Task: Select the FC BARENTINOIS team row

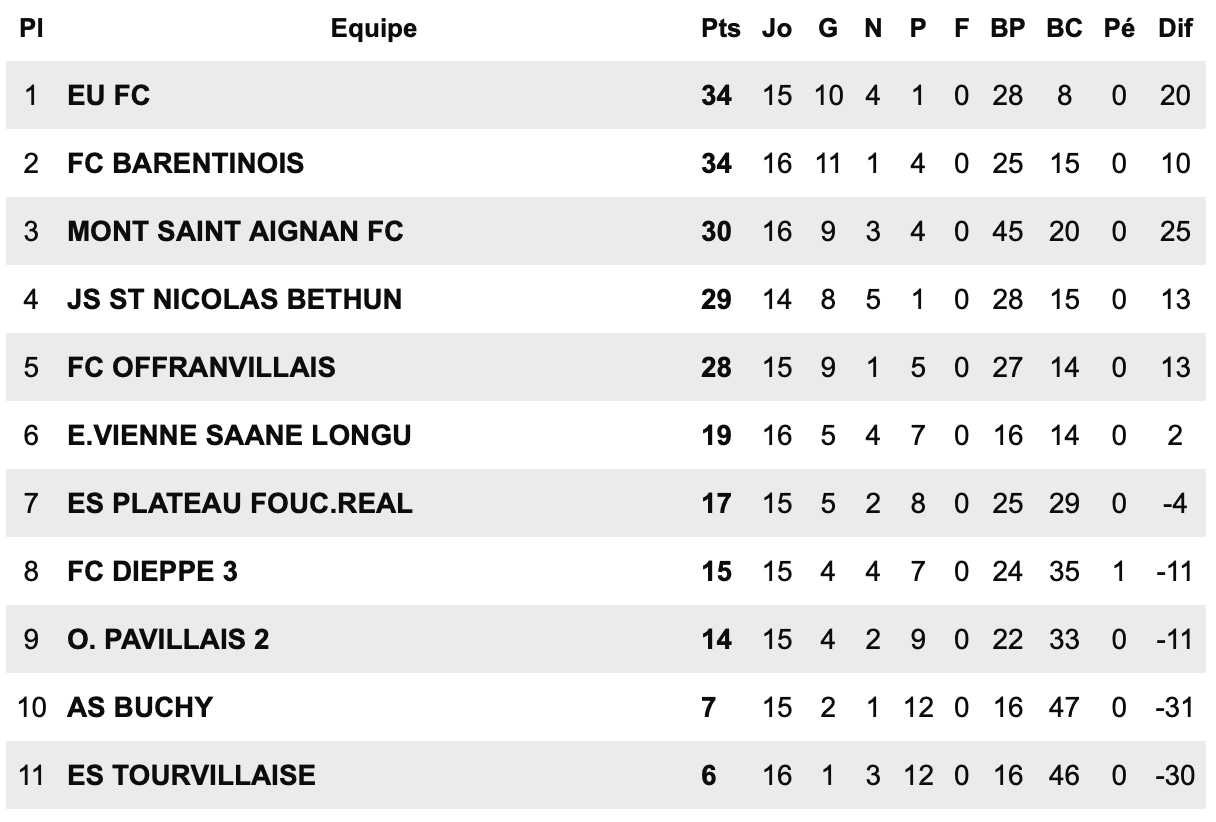Action: point(186,163)
